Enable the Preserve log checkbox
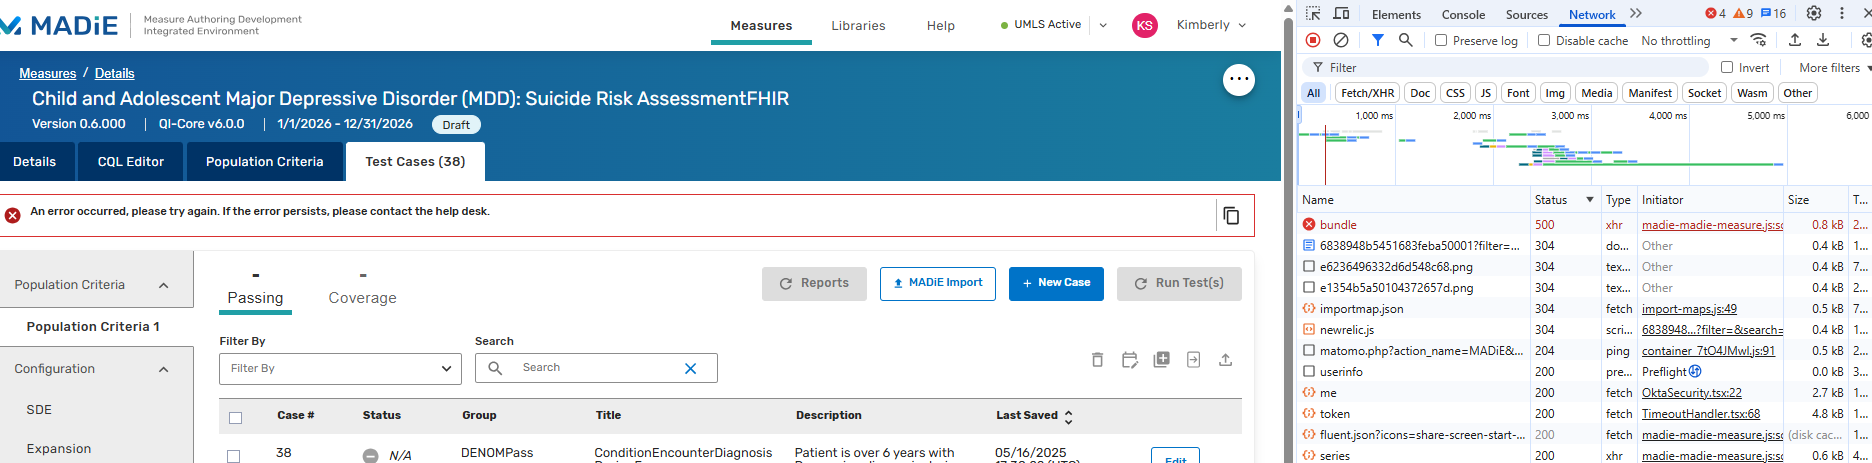Image resolution: width=1872 pixels, height=463 pixels. 1441,41
